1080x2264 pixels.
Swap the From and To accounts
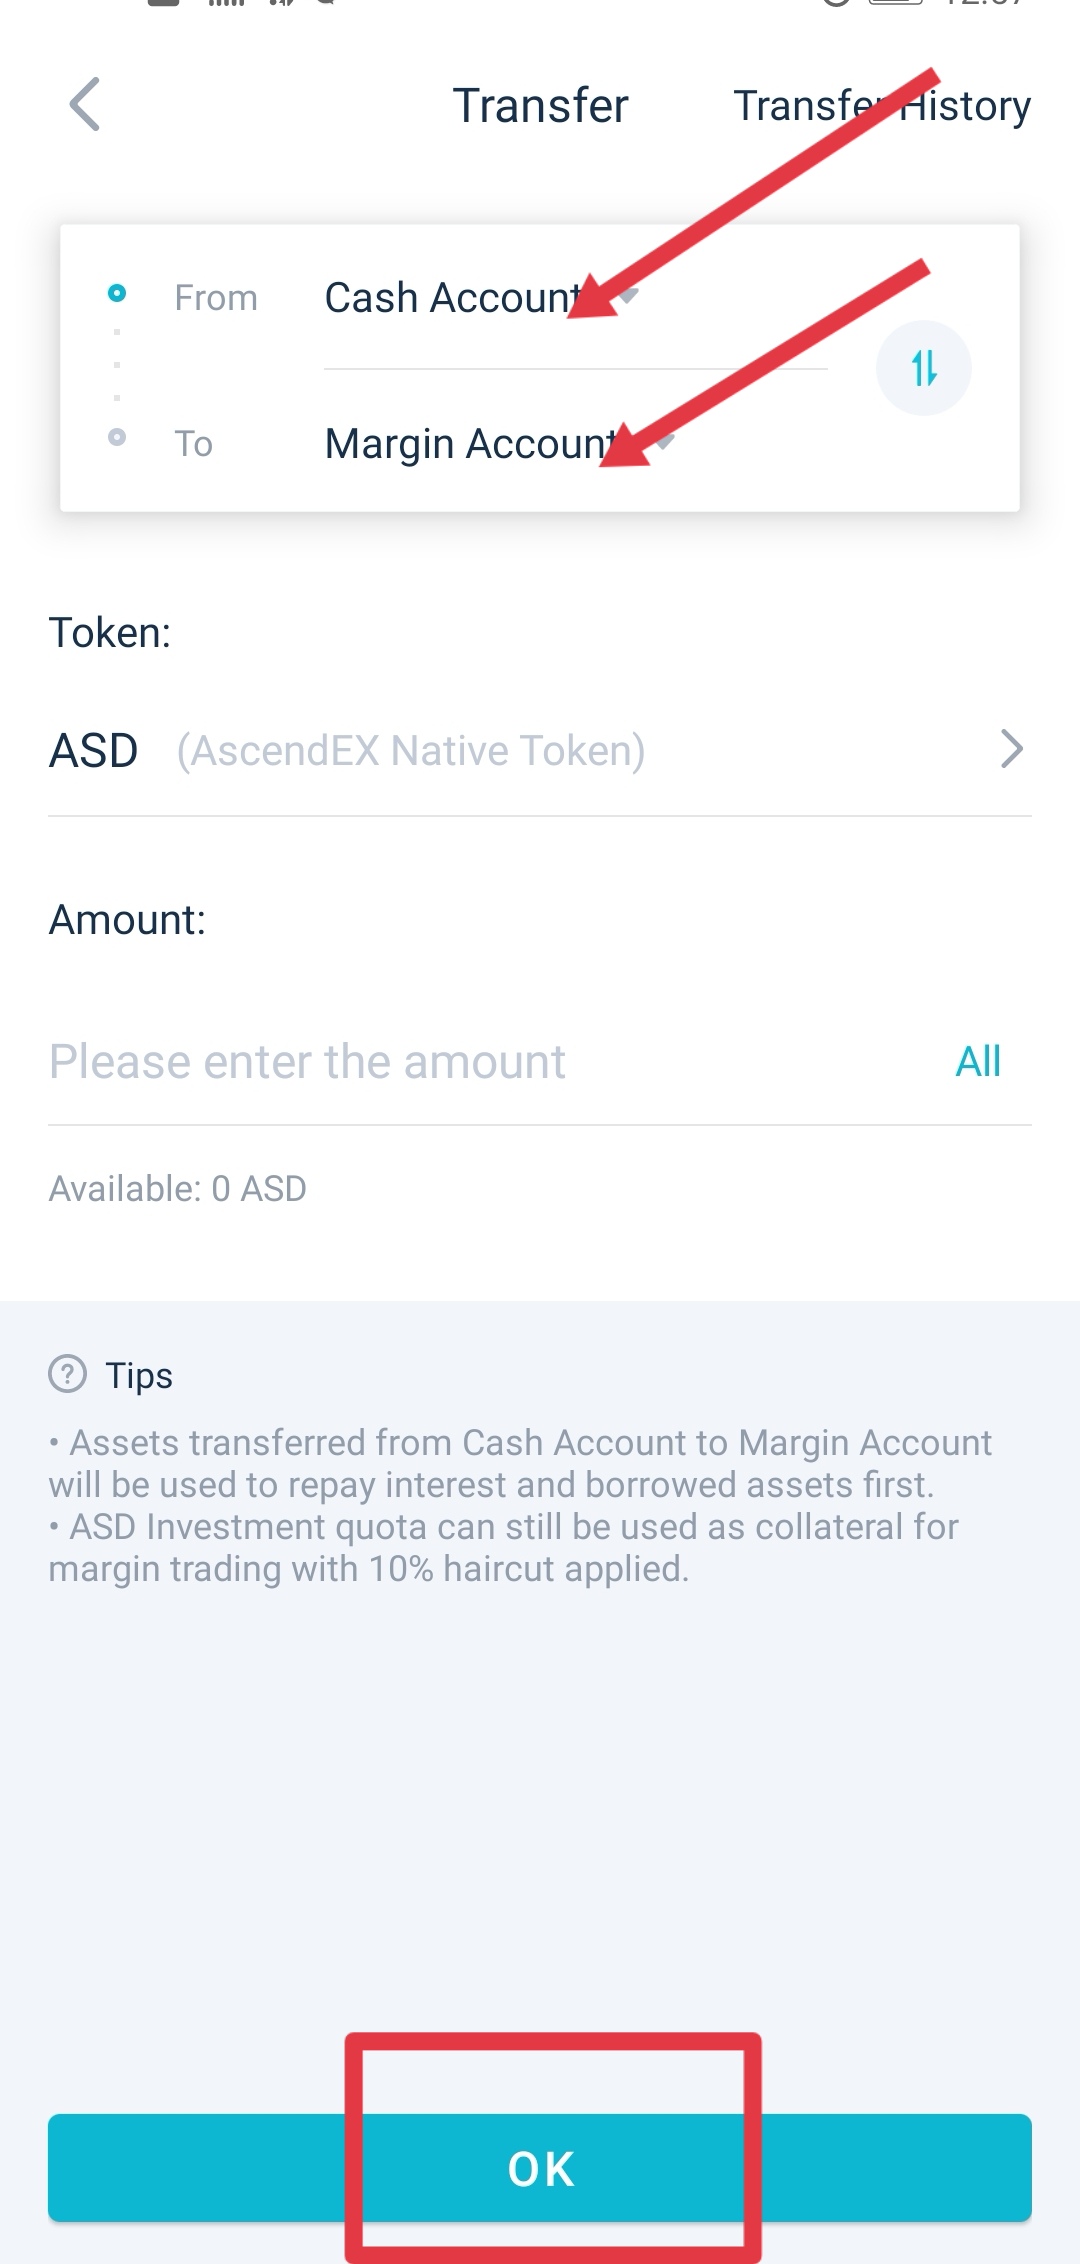(x=923, y=368)
